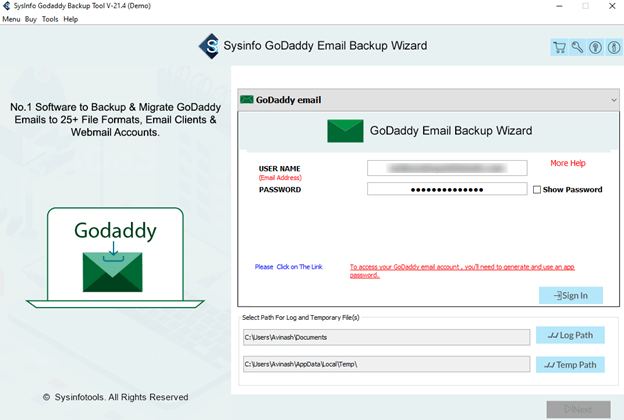The width and height of the screenshot is (624, 420).
Task: Focus the Password input field
Action: pyautogui.click(x=447, y=189)
